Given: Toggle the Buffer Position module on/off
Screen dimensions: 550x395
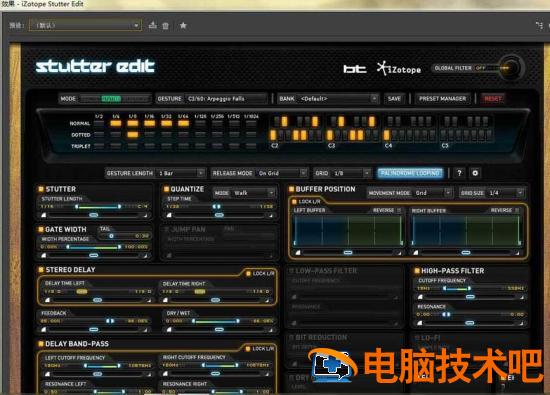Looking at the screenshot, I should [x=291, y=189].
